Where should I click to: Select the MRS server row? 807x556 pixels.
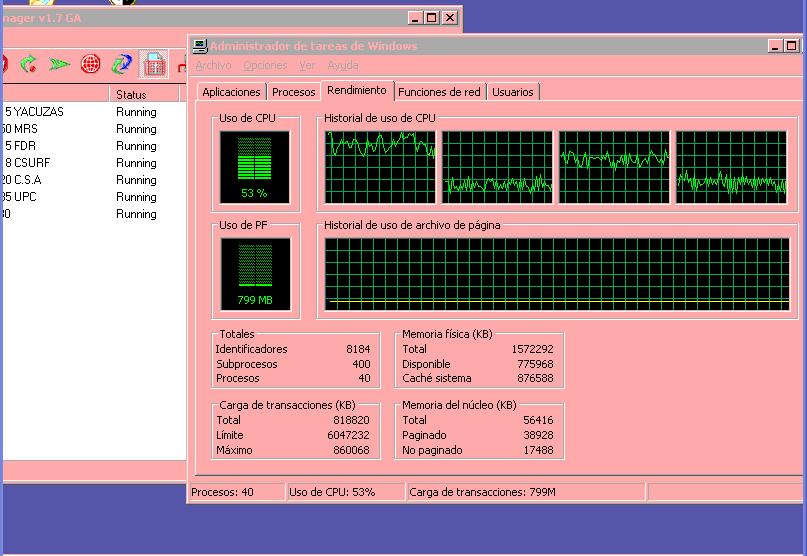pos(94,129)
